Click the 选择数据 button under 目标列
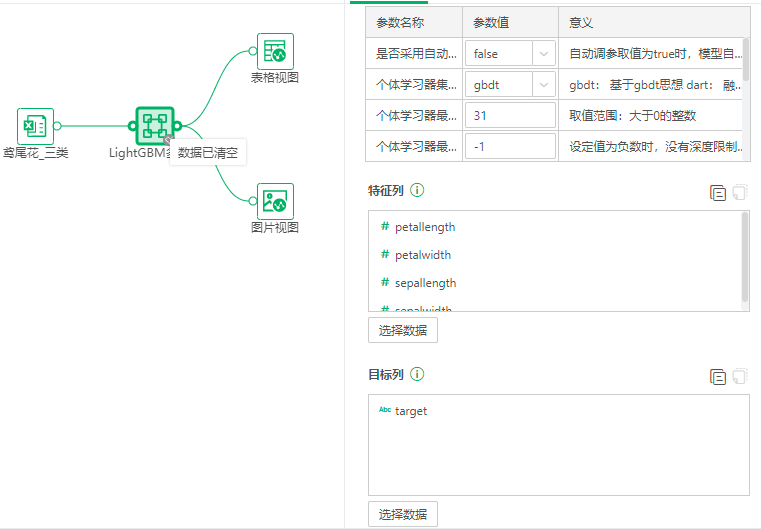 click(402, 514)
